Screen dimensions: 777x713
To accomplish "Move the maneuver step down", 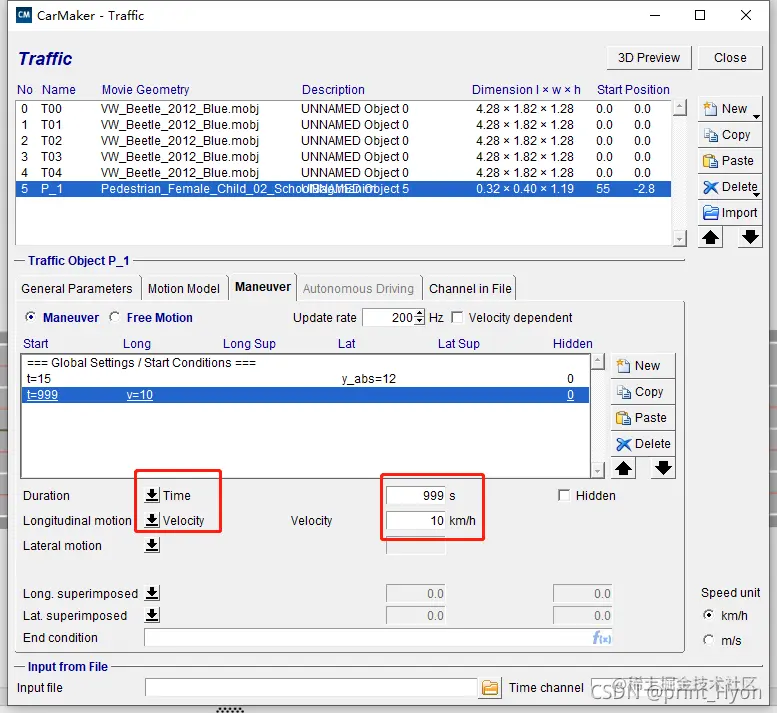I will [x=663, y=468].
